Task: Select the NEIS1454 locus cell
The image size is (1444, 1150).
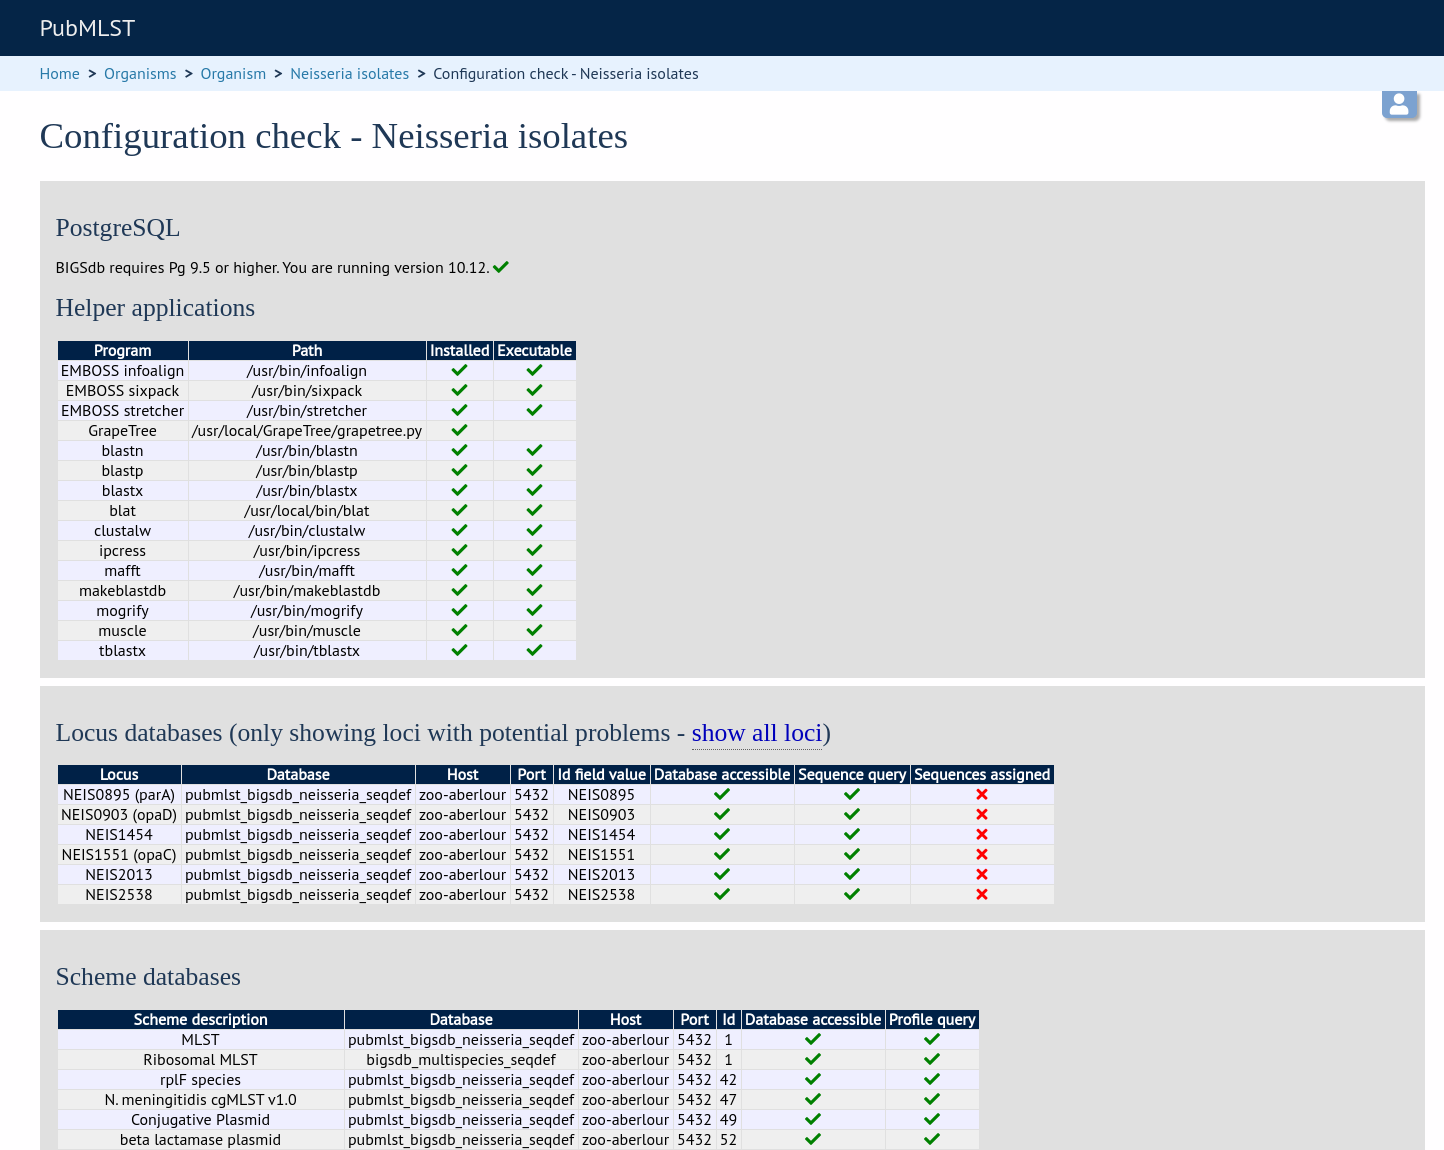Action: tap(119, 834)
